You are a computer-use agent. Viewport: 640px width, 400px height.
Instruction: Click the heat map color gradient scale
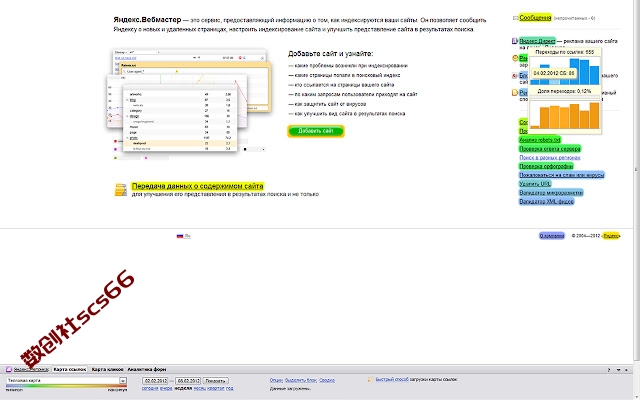[x=66, y=386]
